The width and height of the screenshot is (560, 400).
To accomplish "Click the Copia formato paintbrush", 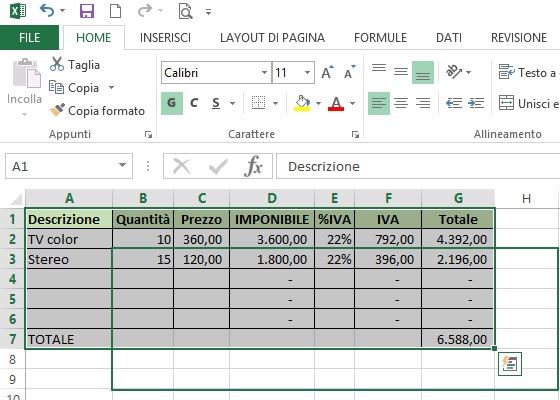I will click(x=57, y=110).
